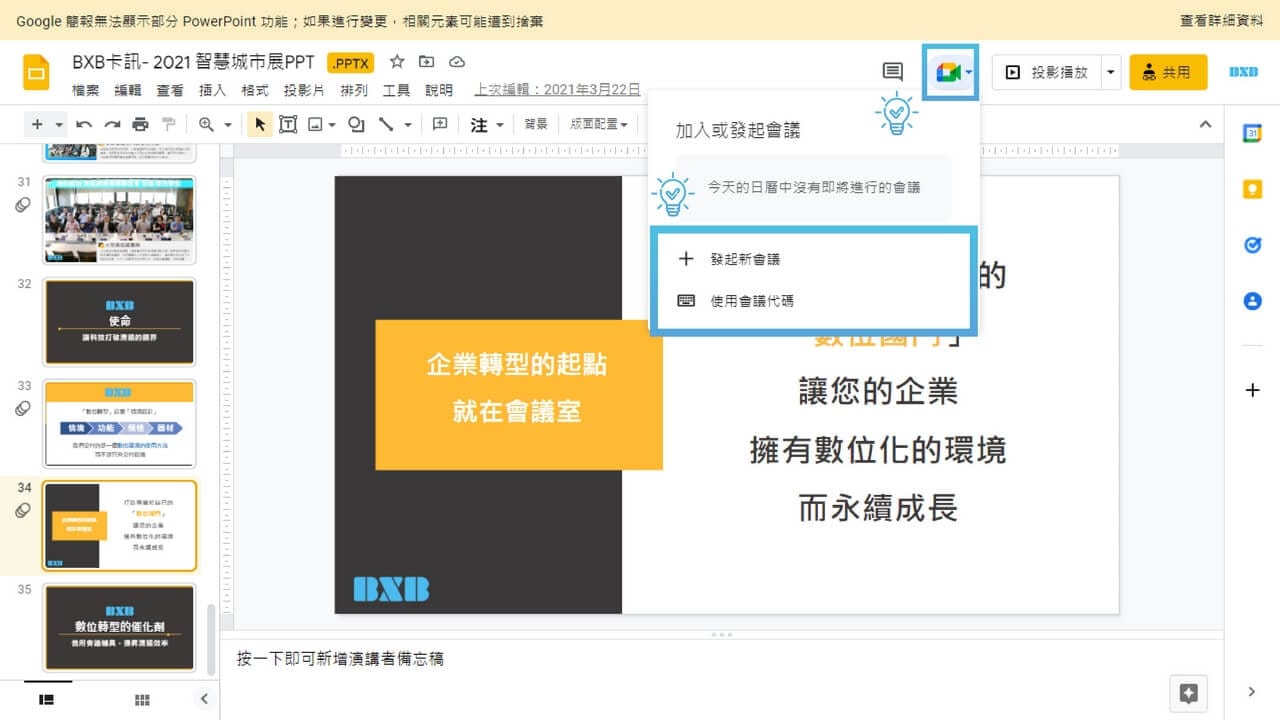The width and height of the screenshot is (1280, 720).
Task: Star the presentation
Action: 397,61
